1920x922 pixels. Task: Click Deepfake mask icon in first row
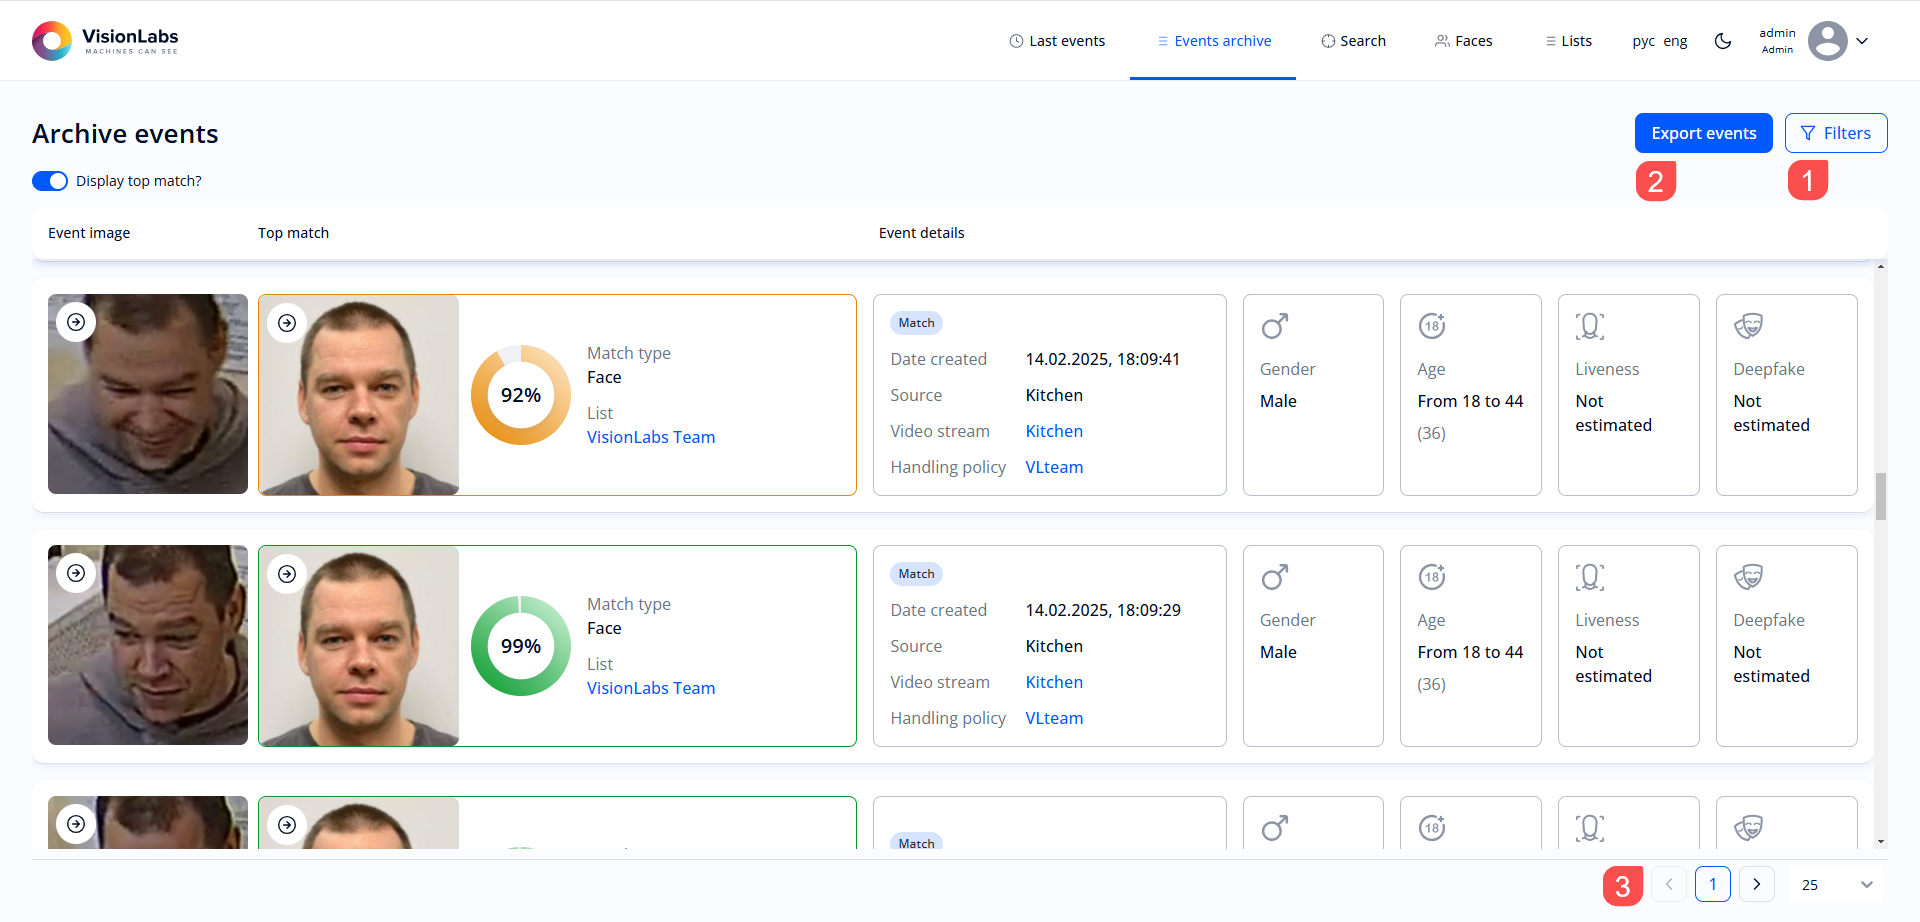point(1747,326)
